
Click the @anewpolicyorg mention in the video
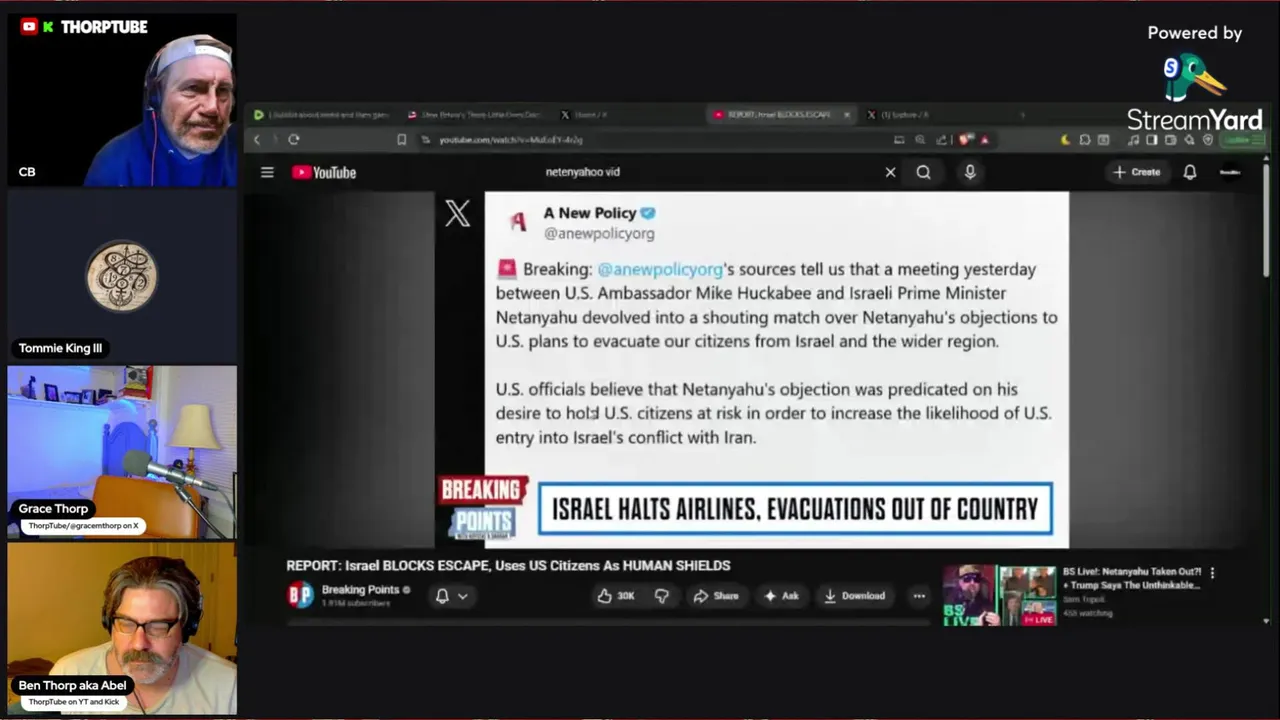(x=660, y=269)
